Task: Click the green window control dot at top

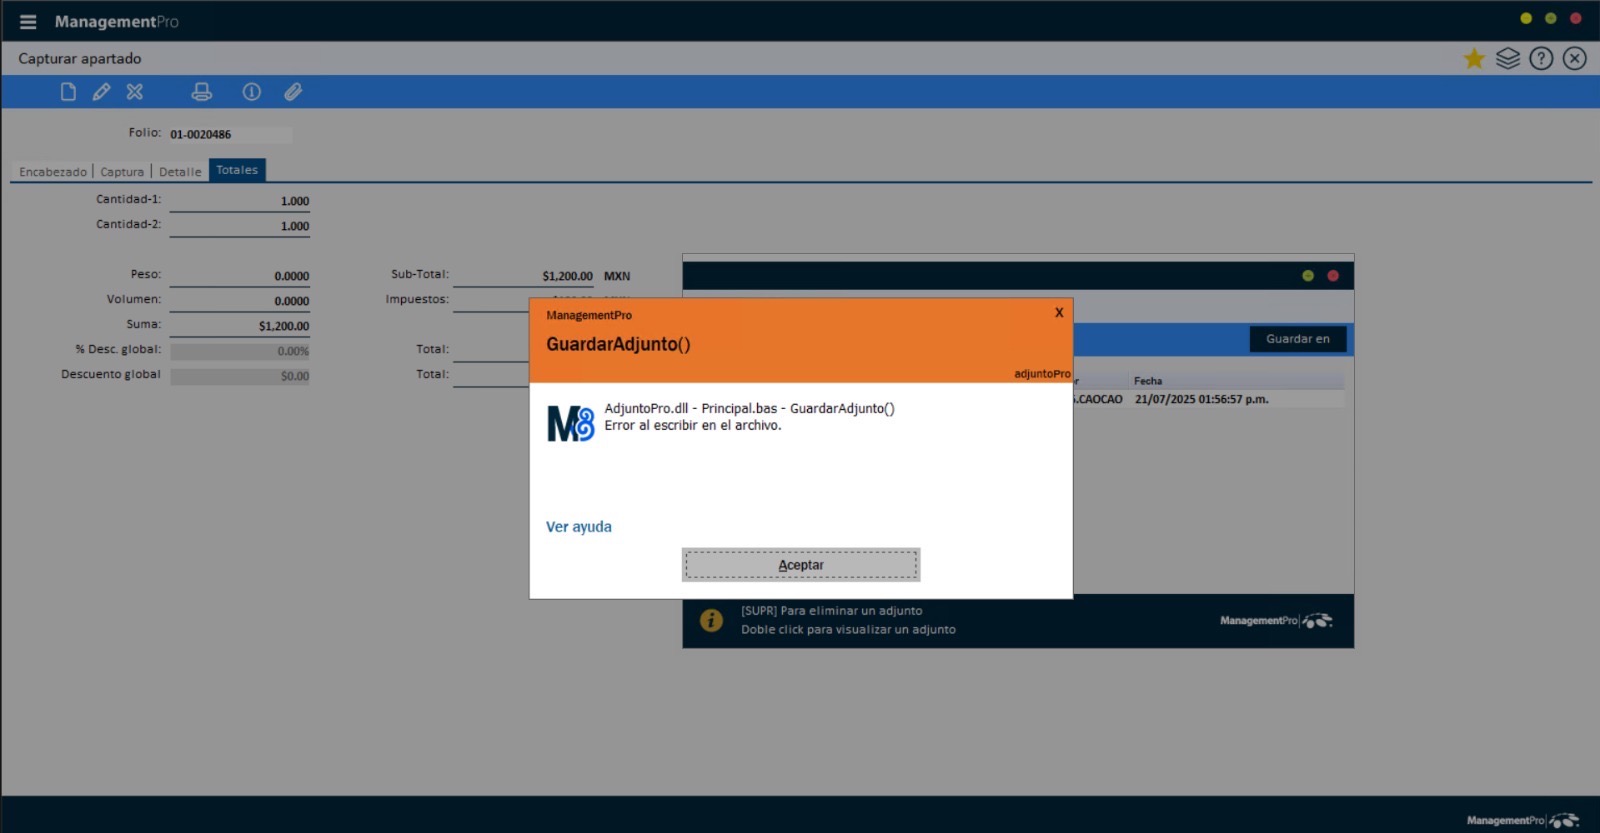Action: [1551, 18]
